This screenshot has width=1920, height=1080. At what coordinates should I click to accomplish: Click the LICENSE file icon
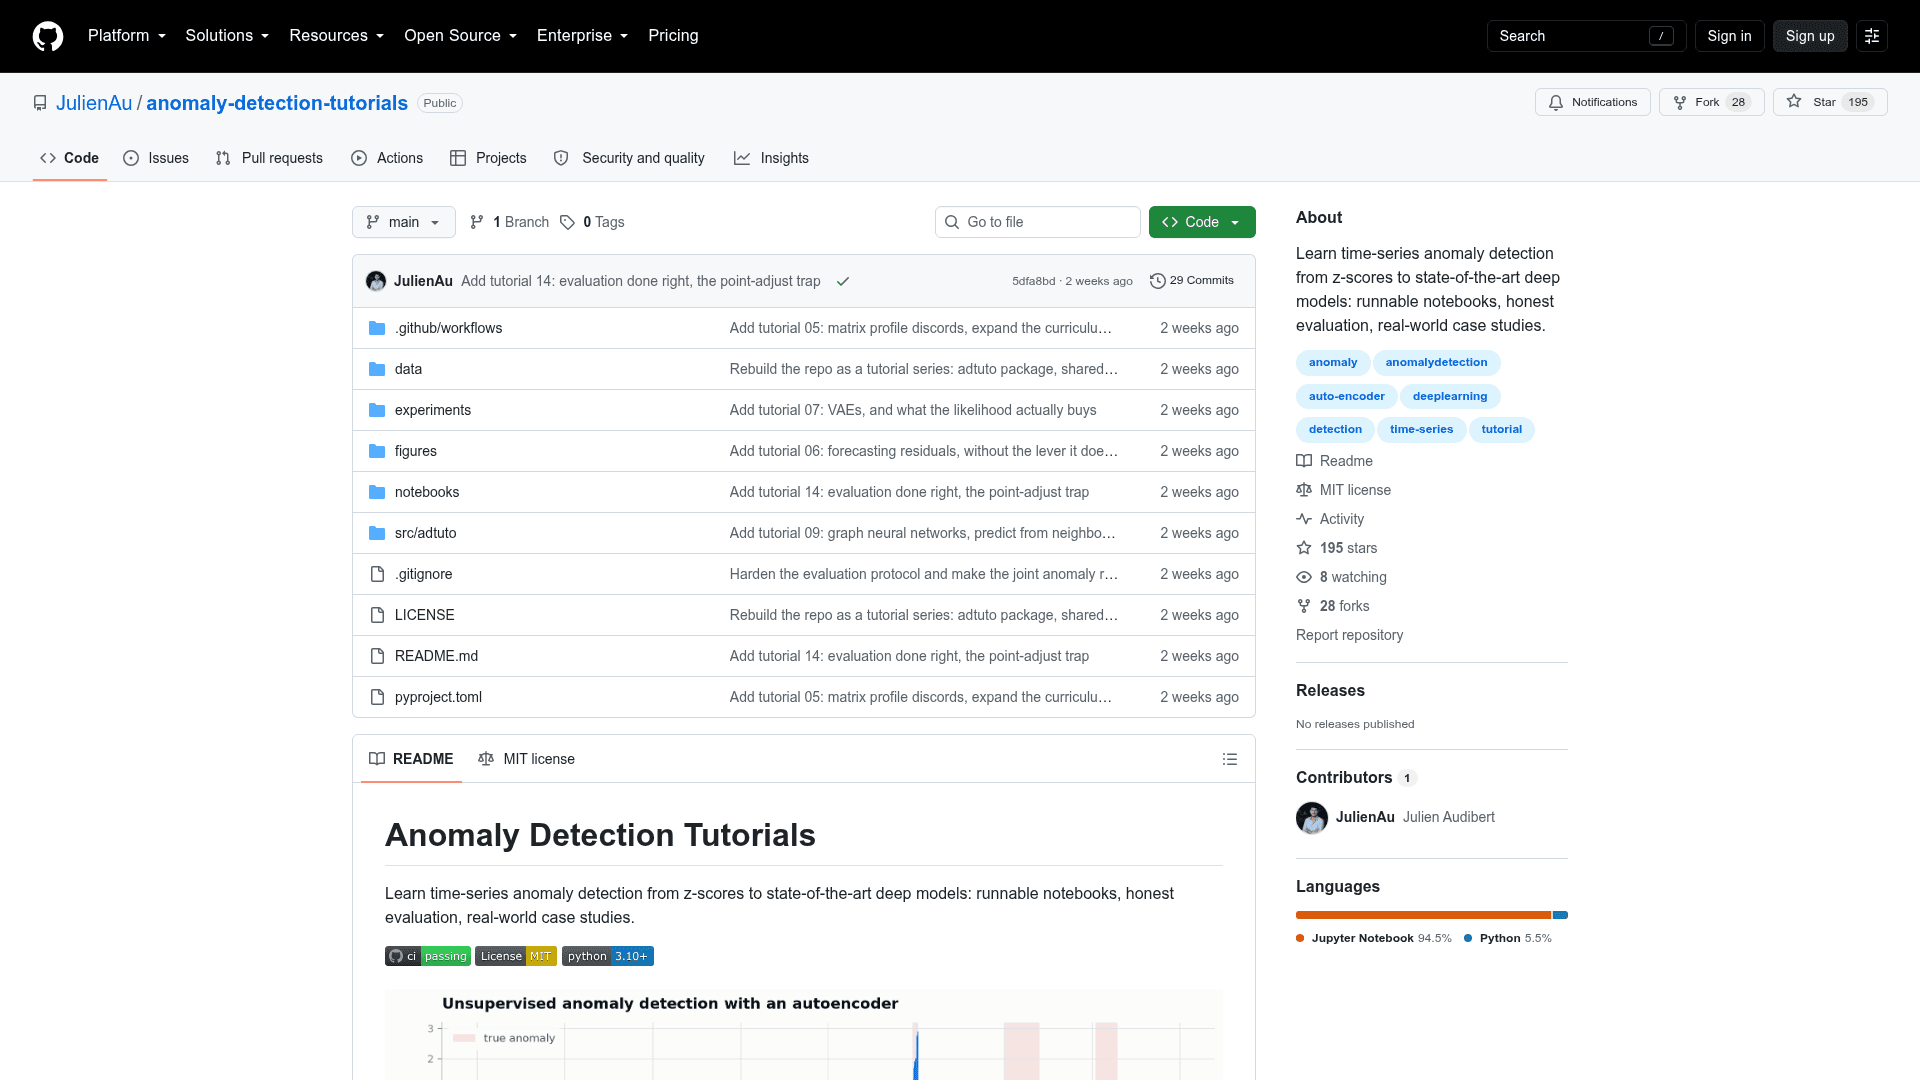(377, 615)
